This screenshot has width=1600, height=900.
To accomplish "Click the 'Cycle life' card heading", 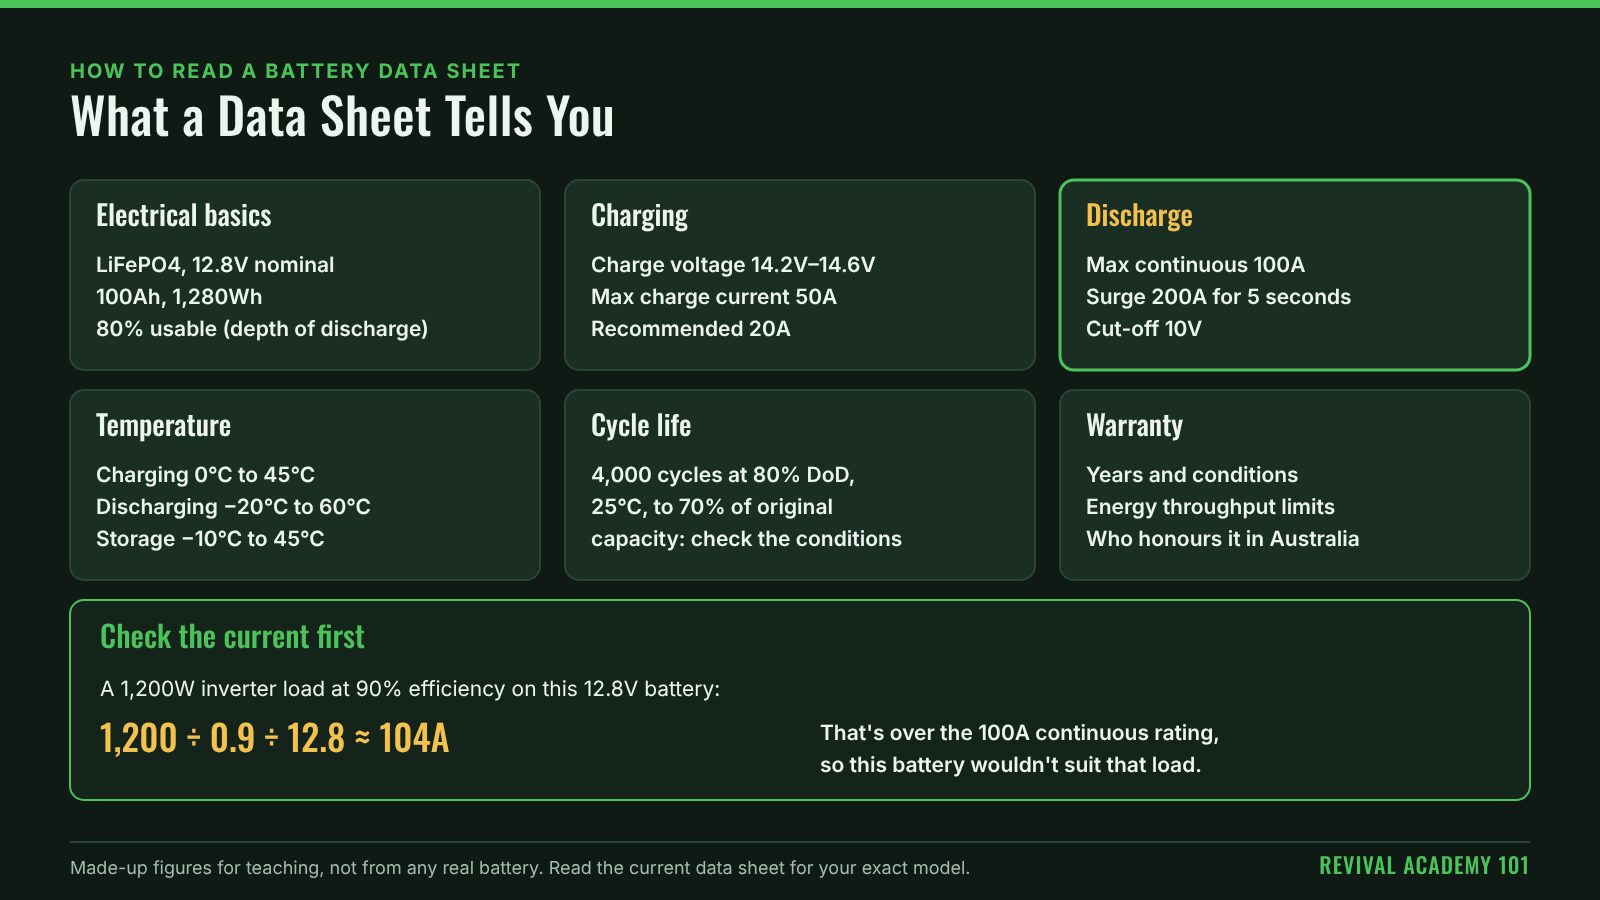I will [x=641, y=426].
